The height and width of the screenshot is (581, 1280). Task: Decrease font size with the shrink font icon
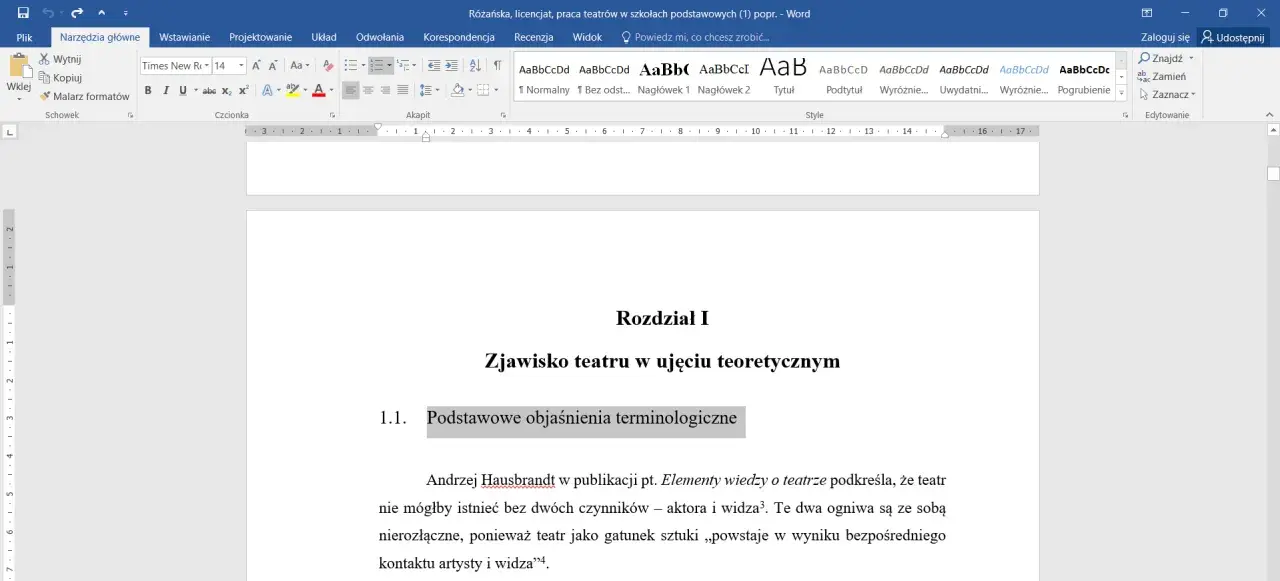coord(273,65)
